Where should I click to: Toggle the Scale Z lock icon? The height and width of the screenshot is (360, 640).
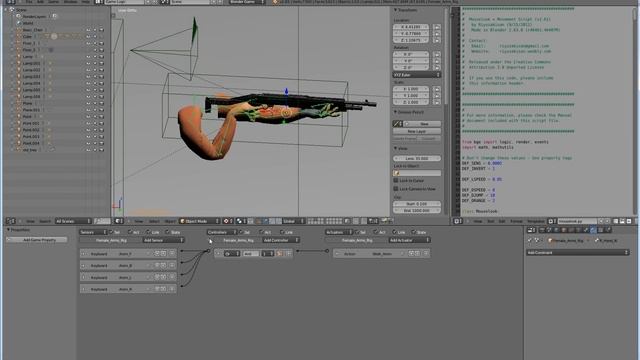(437, 102)
